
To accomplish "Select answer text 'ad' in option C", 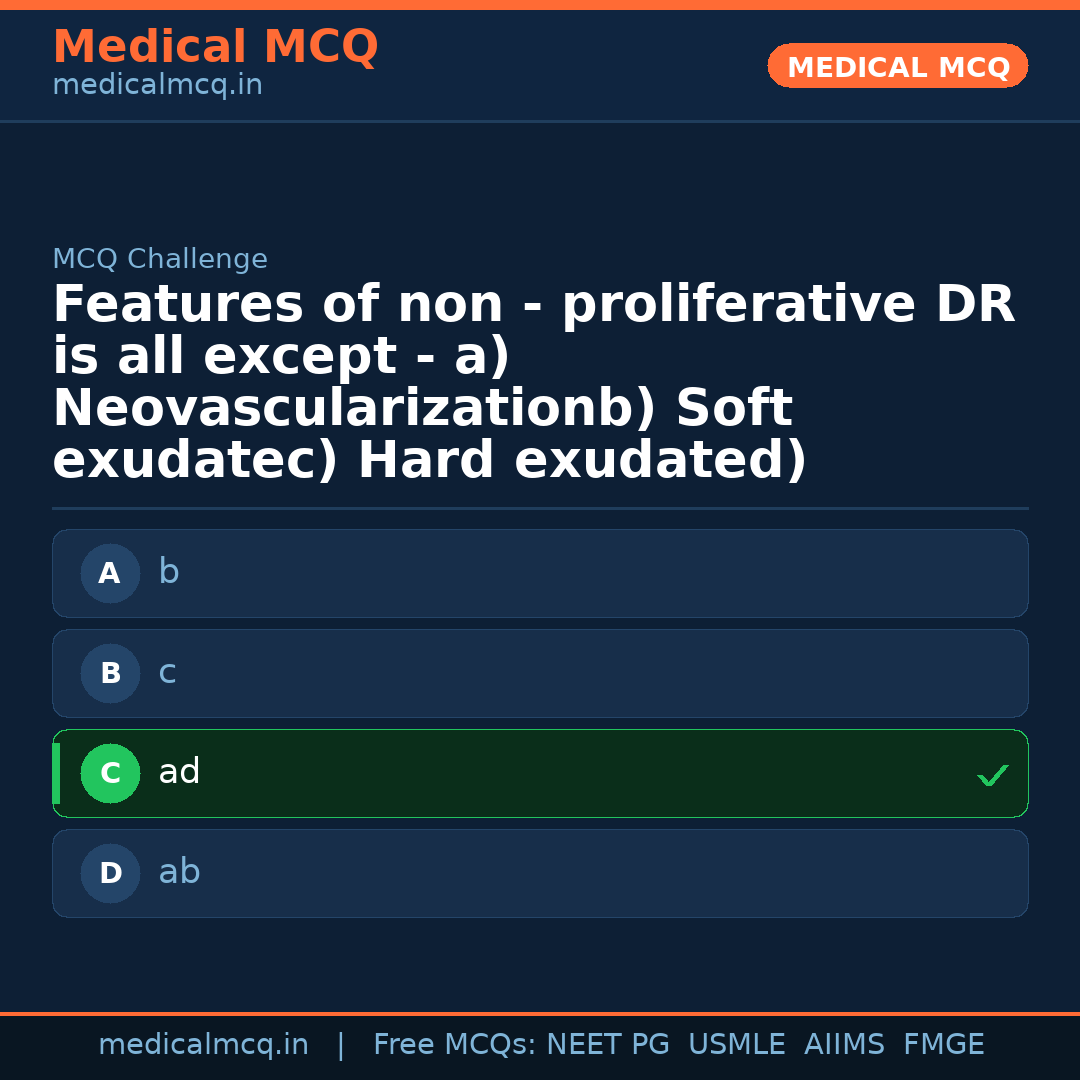I will (179, 772).
